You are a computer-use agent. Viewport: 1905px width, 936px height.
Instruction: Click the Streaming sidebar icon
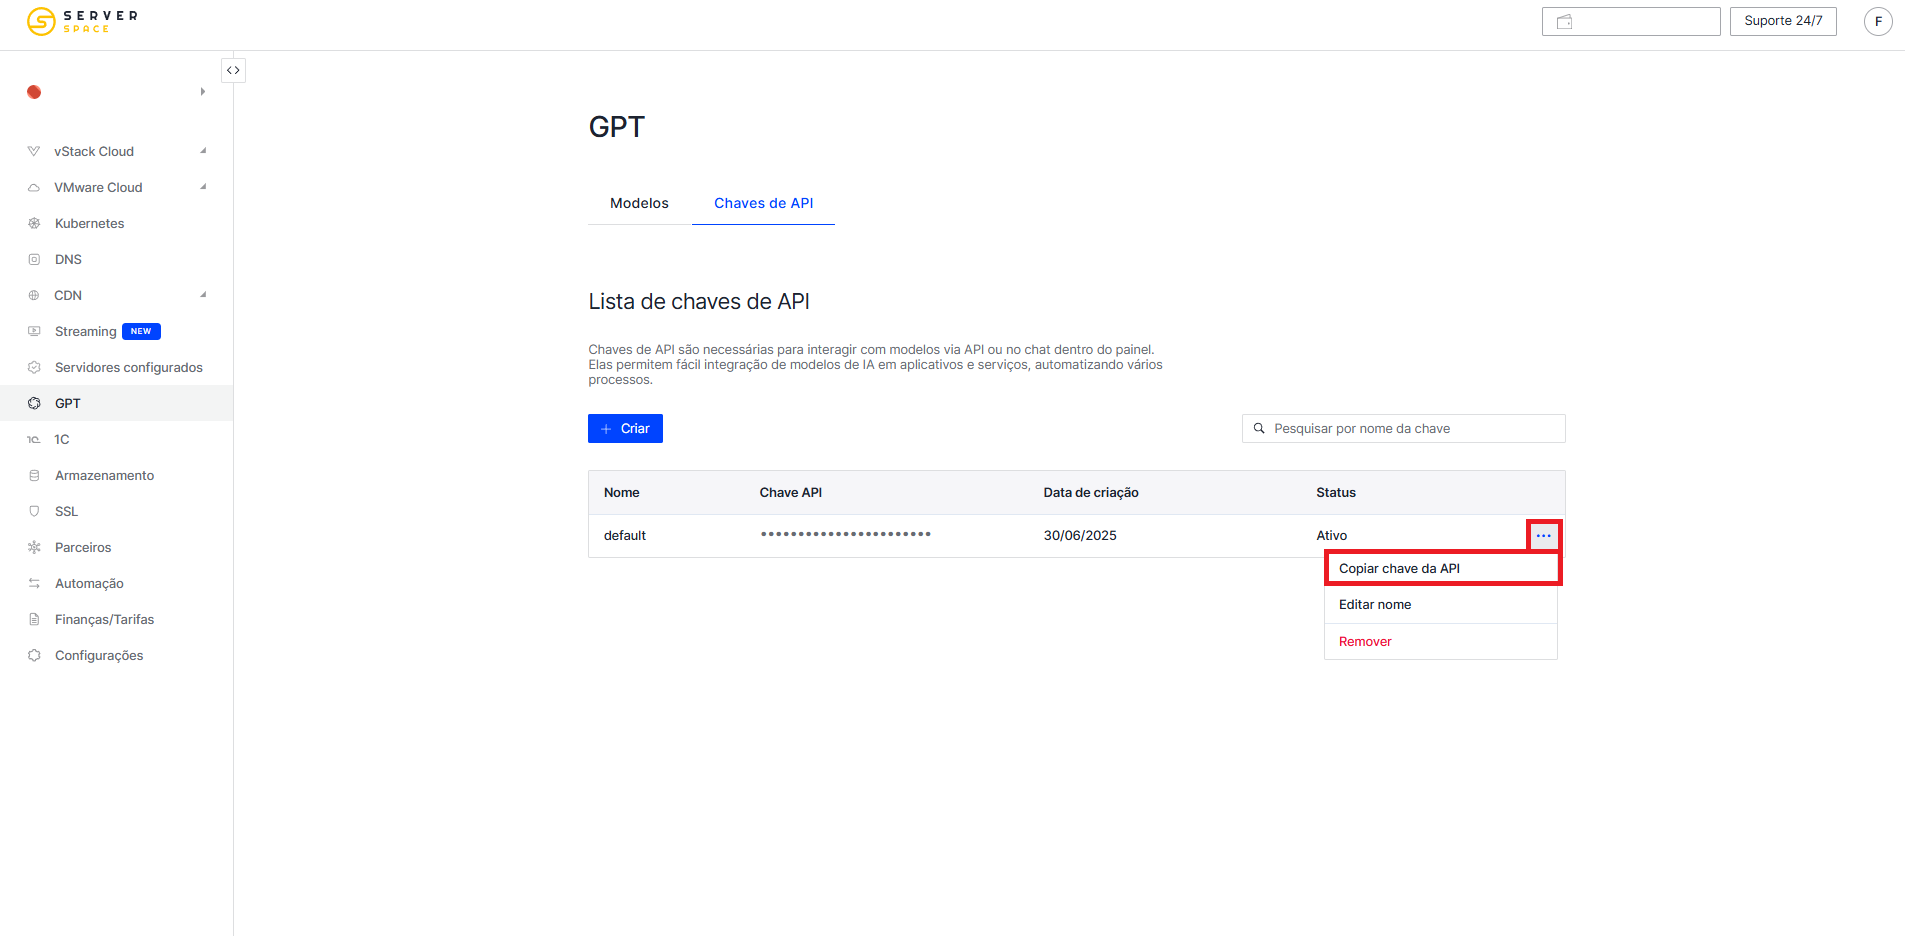click(x=34, y=331)
